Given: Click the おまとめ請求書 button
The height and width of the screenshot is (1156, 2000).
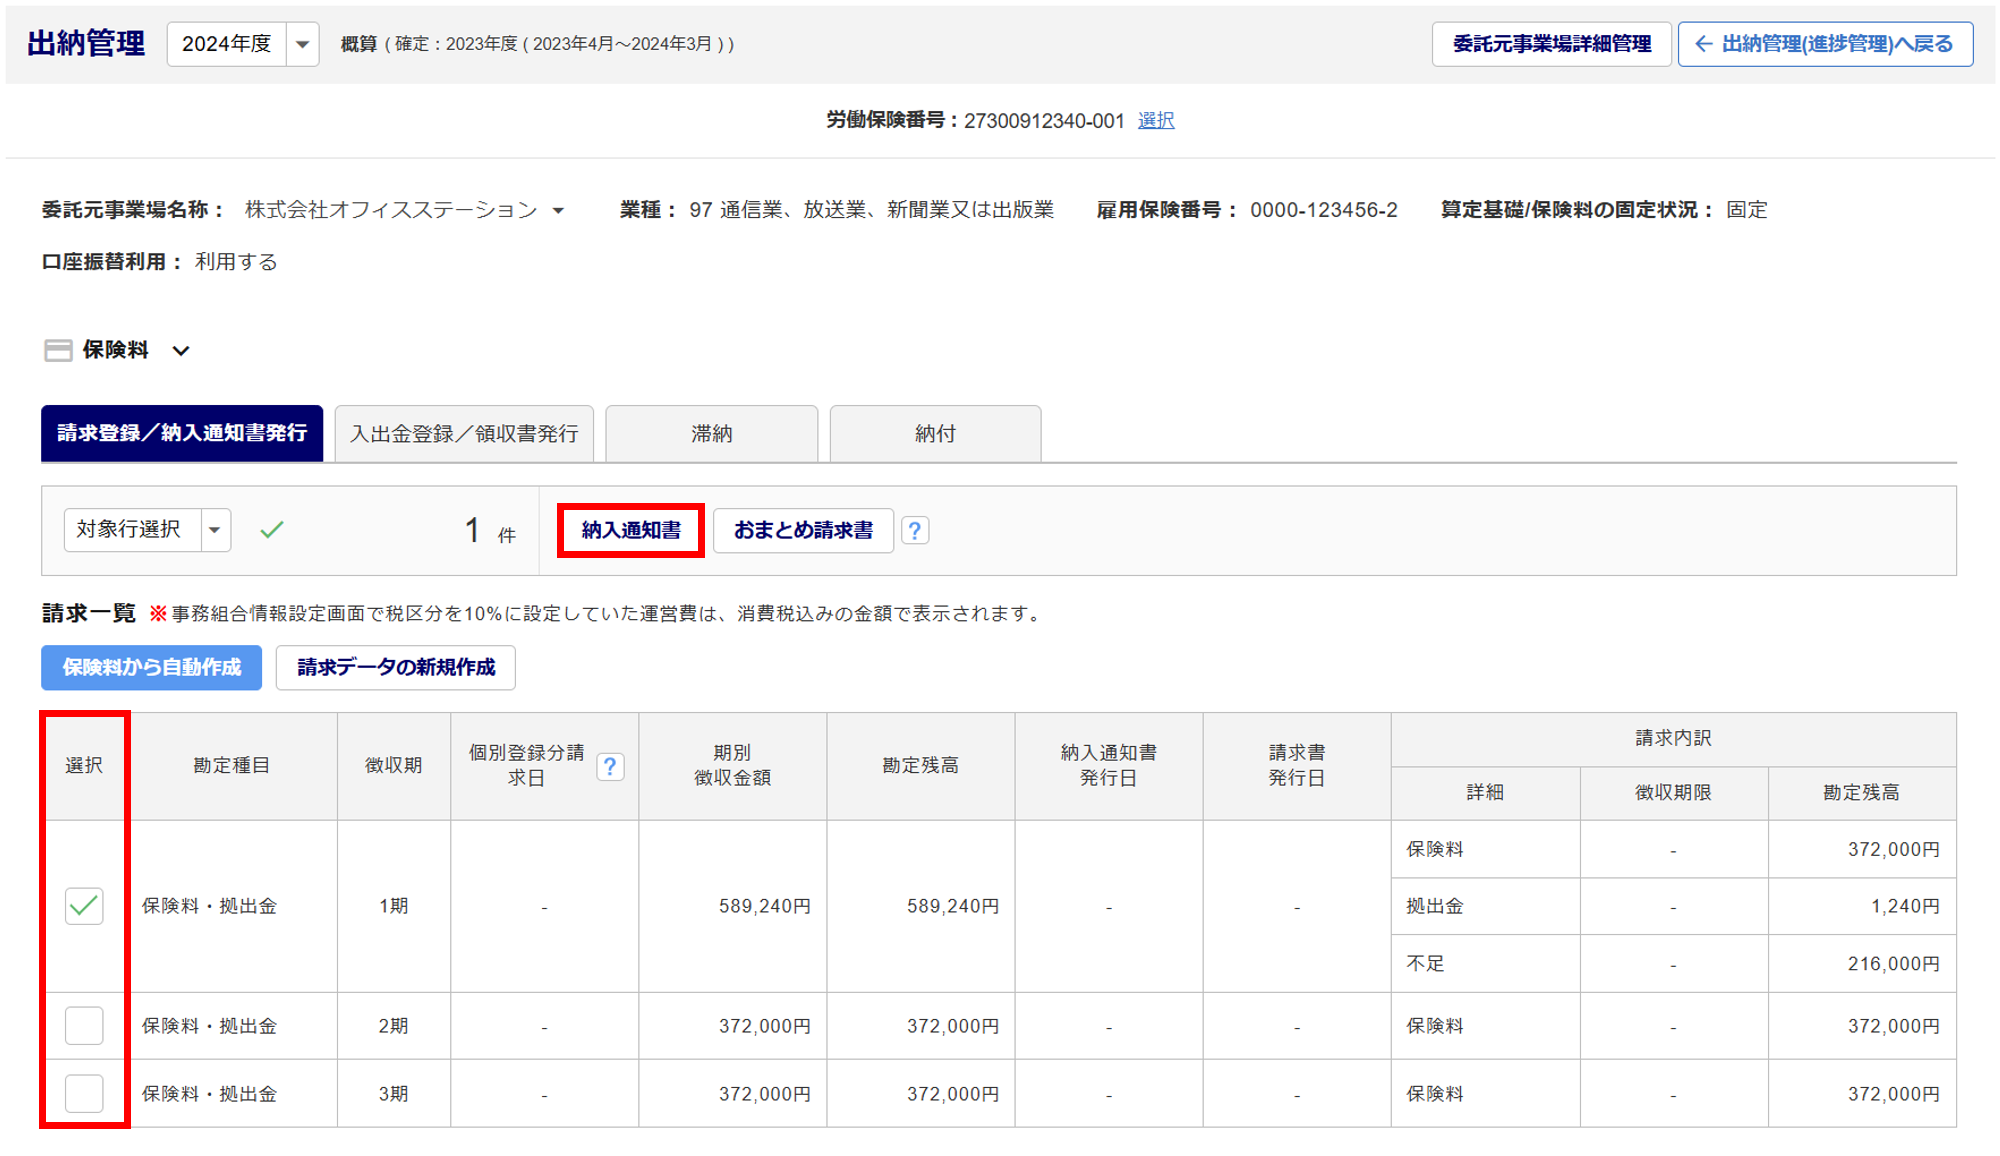Looking at the screenshot, I should 803,530.
